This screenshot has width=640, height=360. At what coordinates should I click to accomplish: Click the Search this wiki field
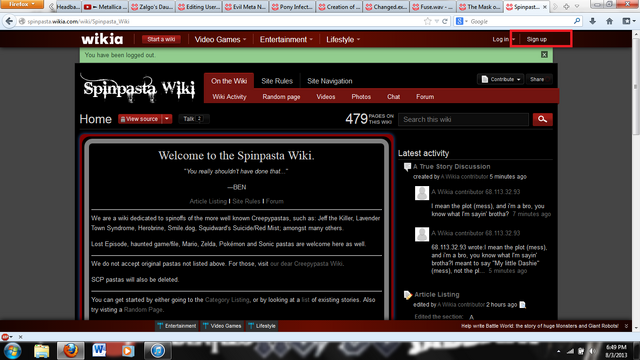coord(463,119)
